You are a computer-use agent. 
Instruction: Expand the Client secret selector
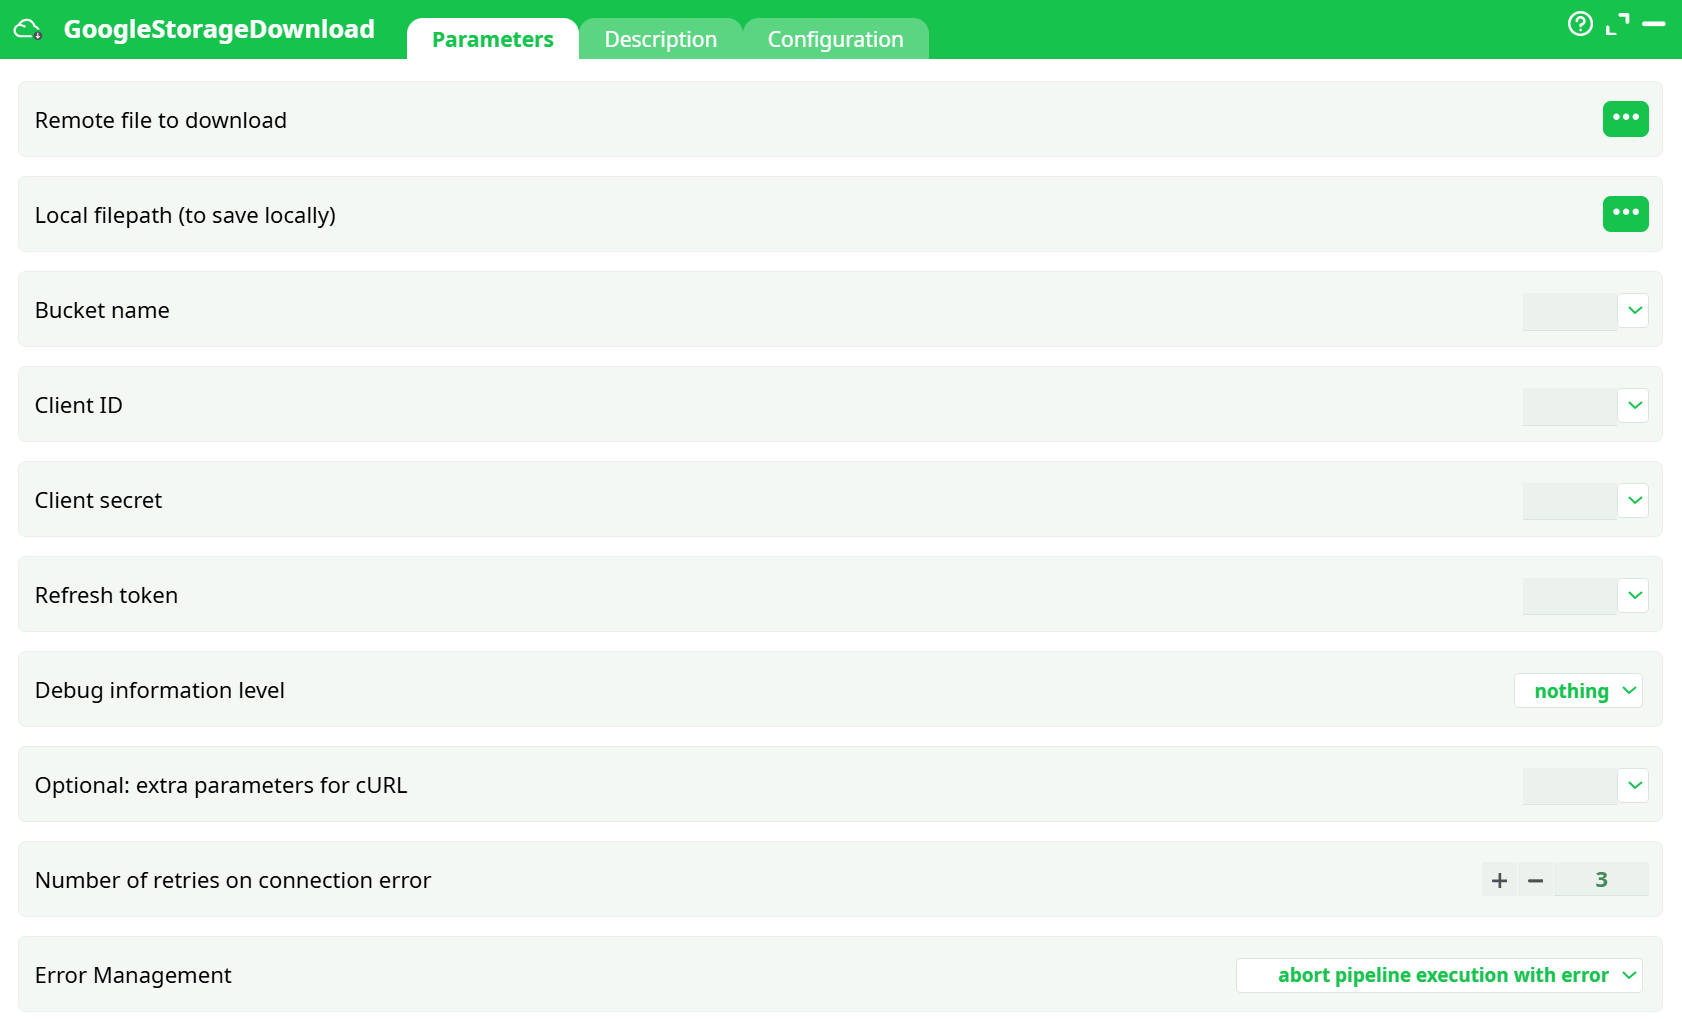coord(1633,501)
